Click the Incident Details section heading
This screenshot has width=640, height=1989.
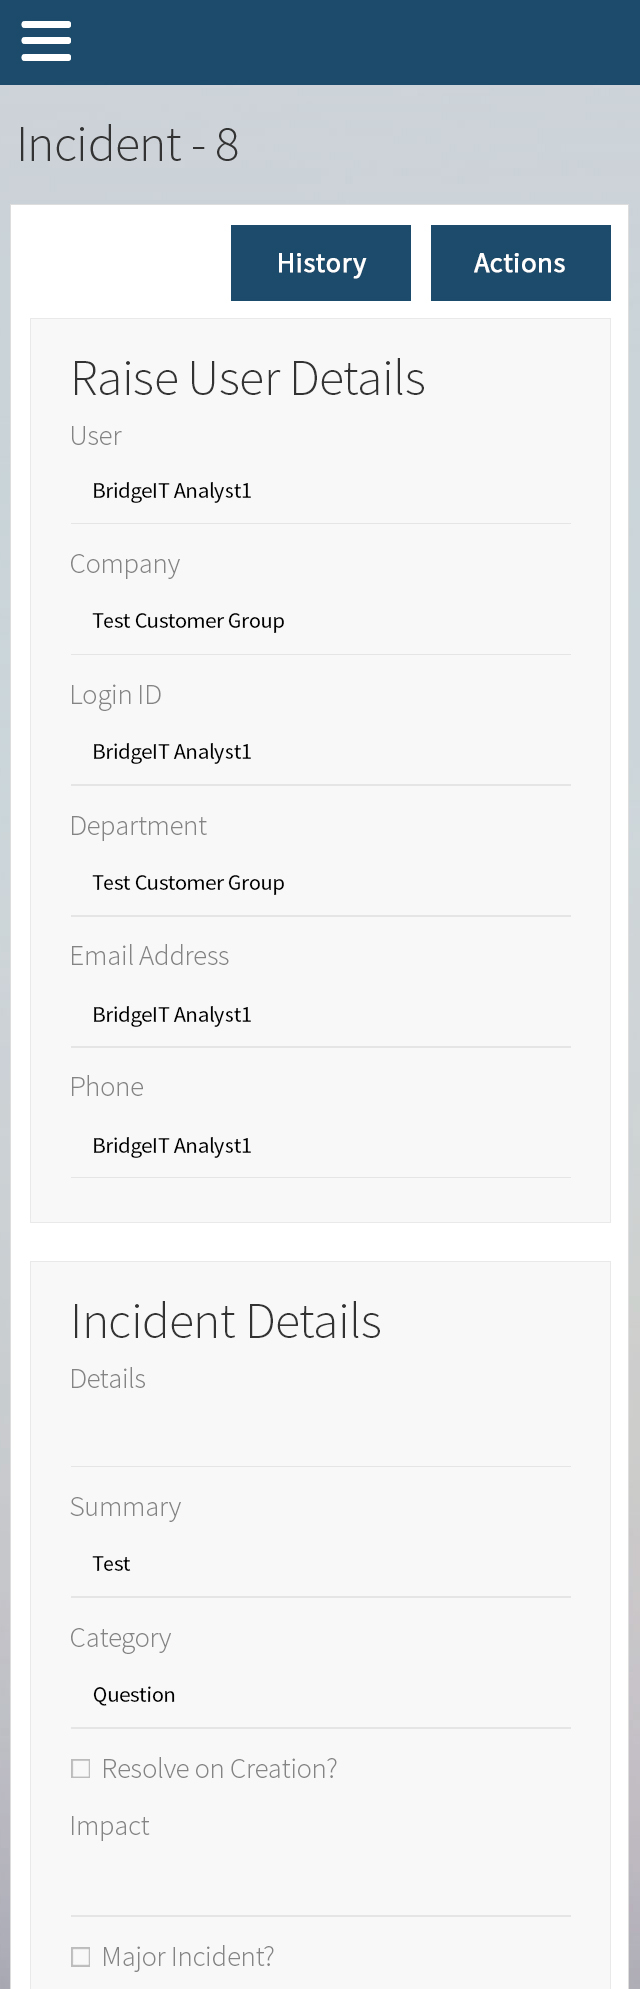[x=226, y=1322]
